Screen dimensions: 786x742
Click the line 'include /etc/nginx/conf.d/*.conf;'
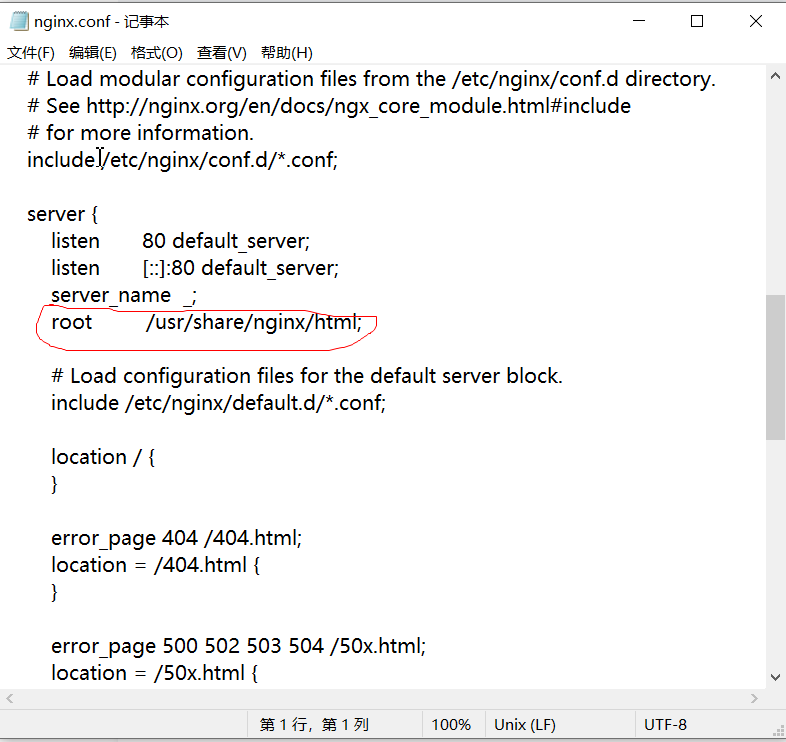(182, 160)
